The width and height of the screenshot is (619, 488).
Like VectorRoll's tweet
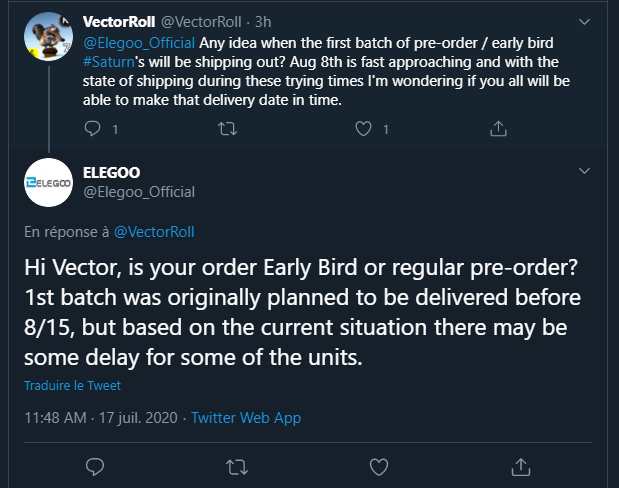tap(364, 128)
